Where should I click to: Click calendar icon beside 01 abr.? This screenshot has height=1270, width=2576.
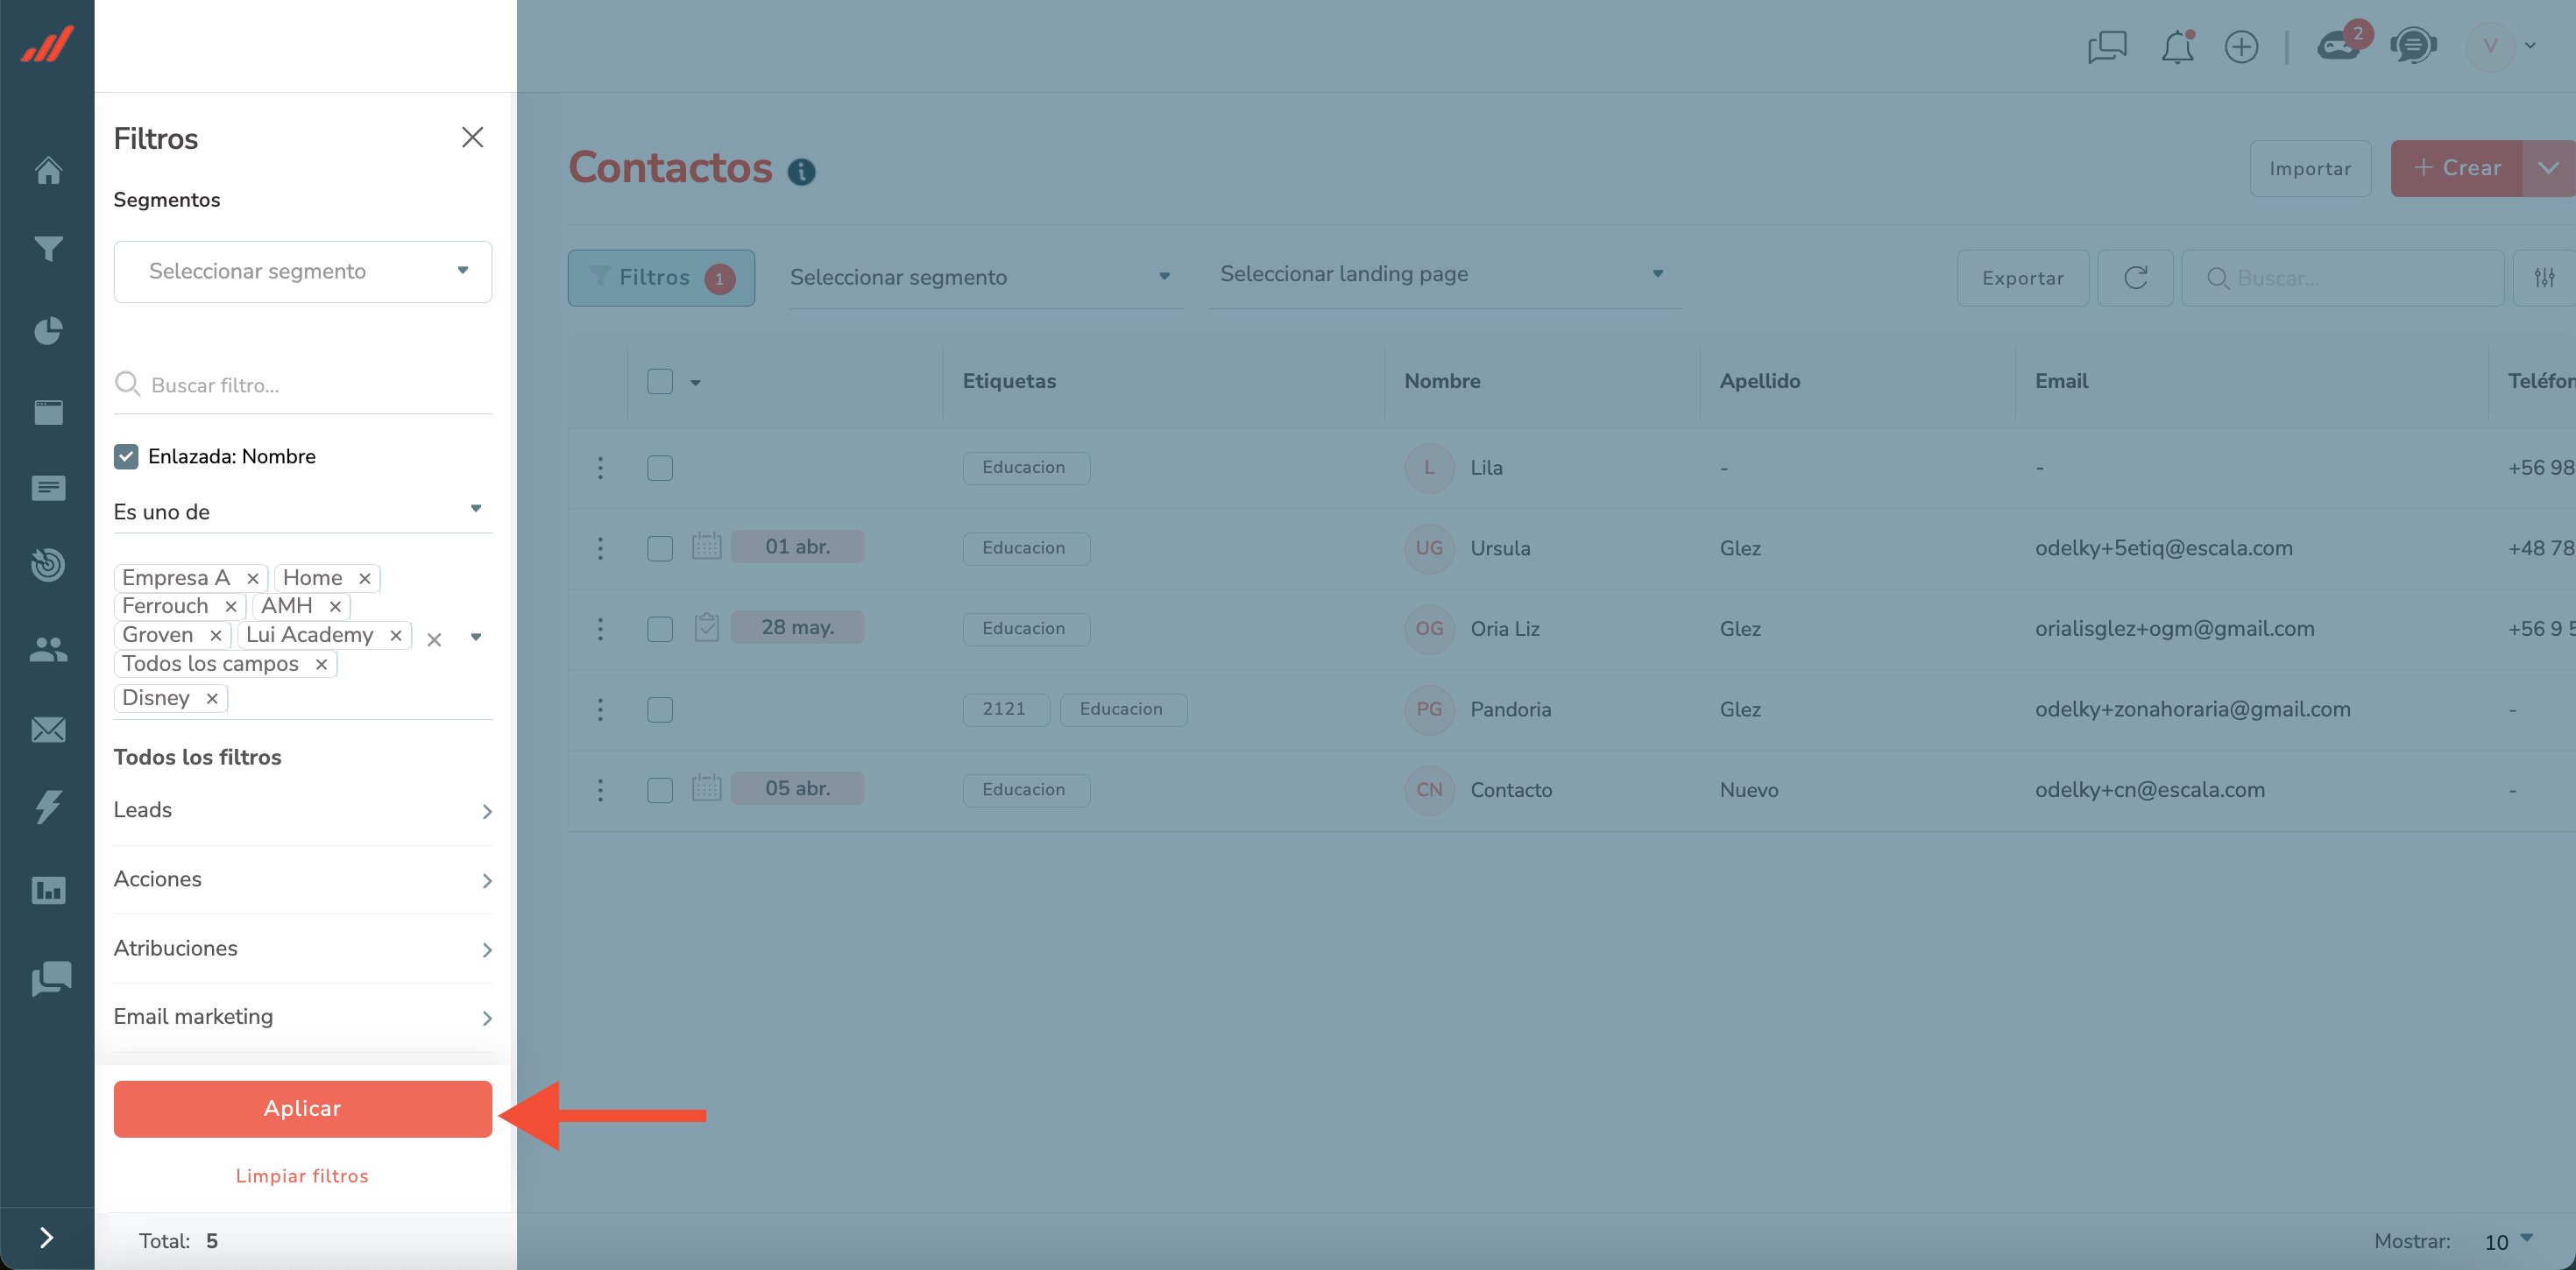pyautogui.click(x=707, y=546)
